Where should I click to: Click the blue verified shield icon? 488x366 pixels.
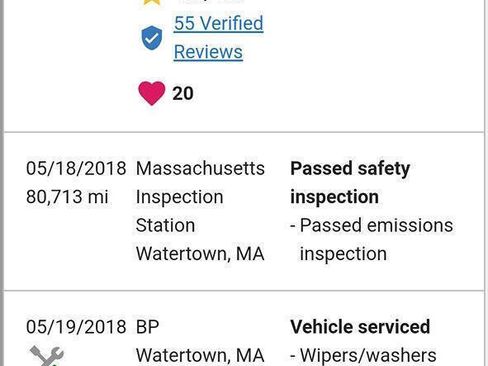pyautogui.click(x=152, y=38)
